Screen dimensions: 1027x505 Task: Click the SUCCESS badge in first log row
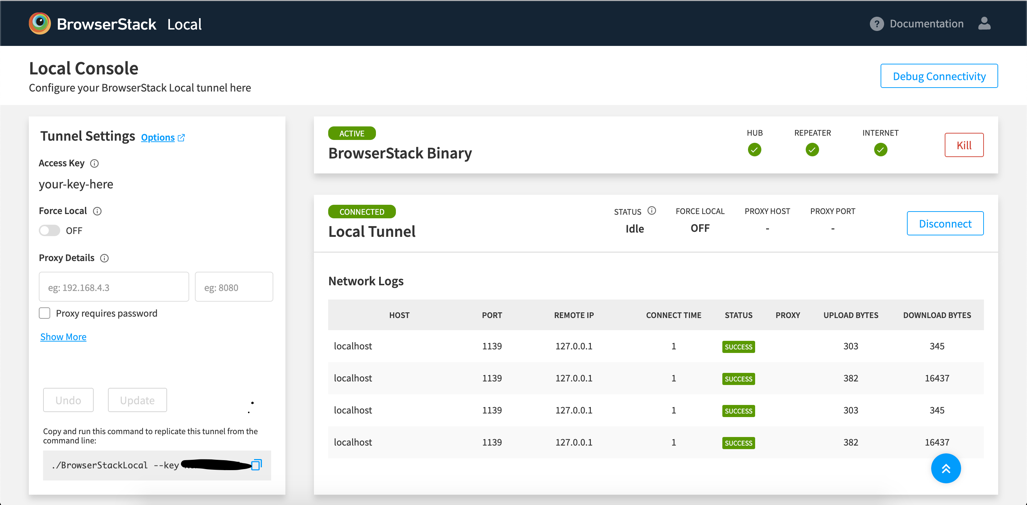pyautogui.click(x=739, y=346)
